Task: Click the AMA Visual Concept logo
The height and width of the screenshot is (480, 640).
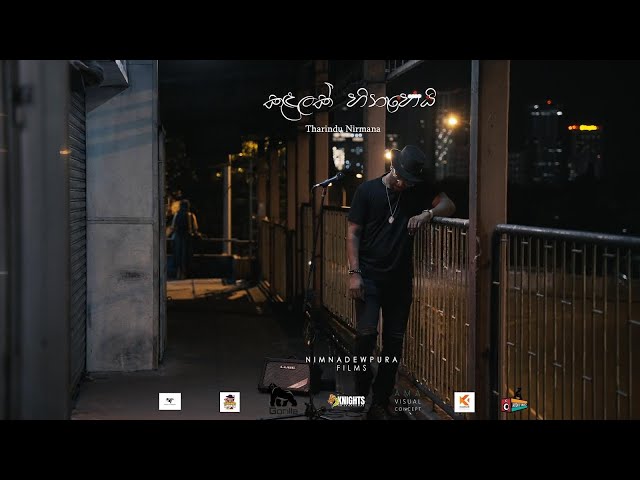Action: pyautogui.click(x=407, y=401)
